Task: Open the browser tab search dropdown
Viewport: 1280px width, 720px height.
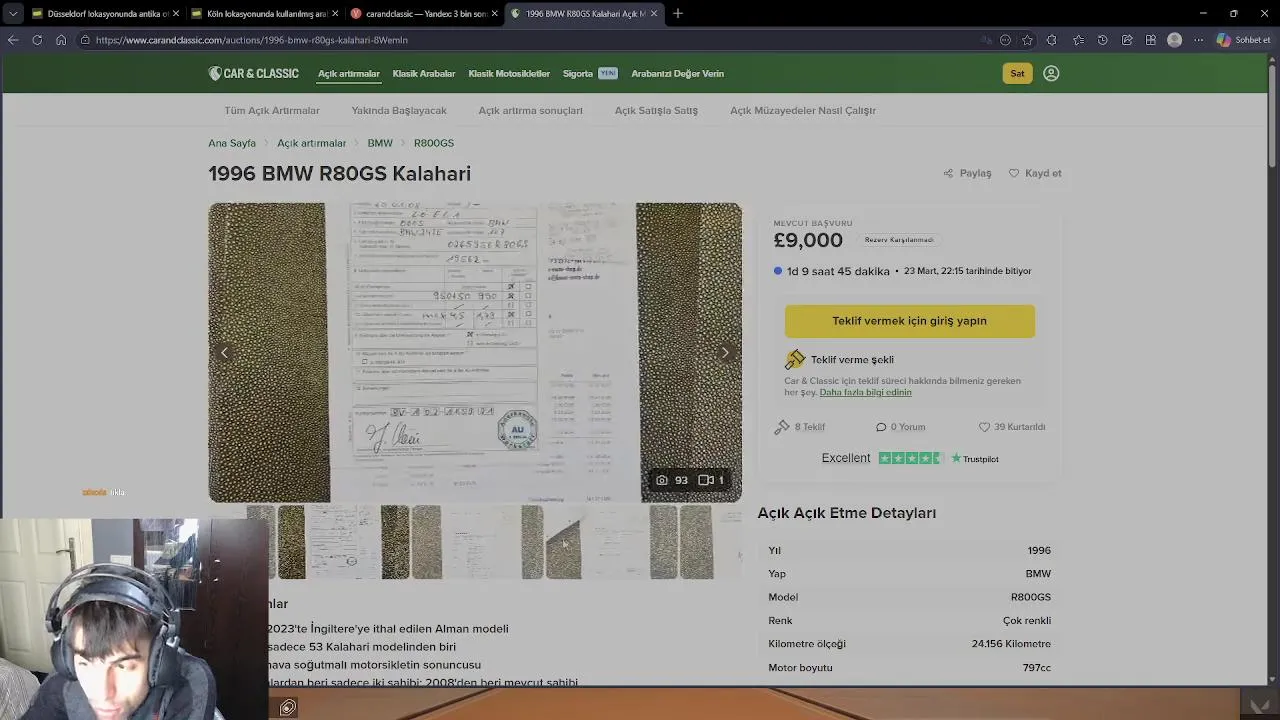Action: pyautogui.click(x=13, y=14)
